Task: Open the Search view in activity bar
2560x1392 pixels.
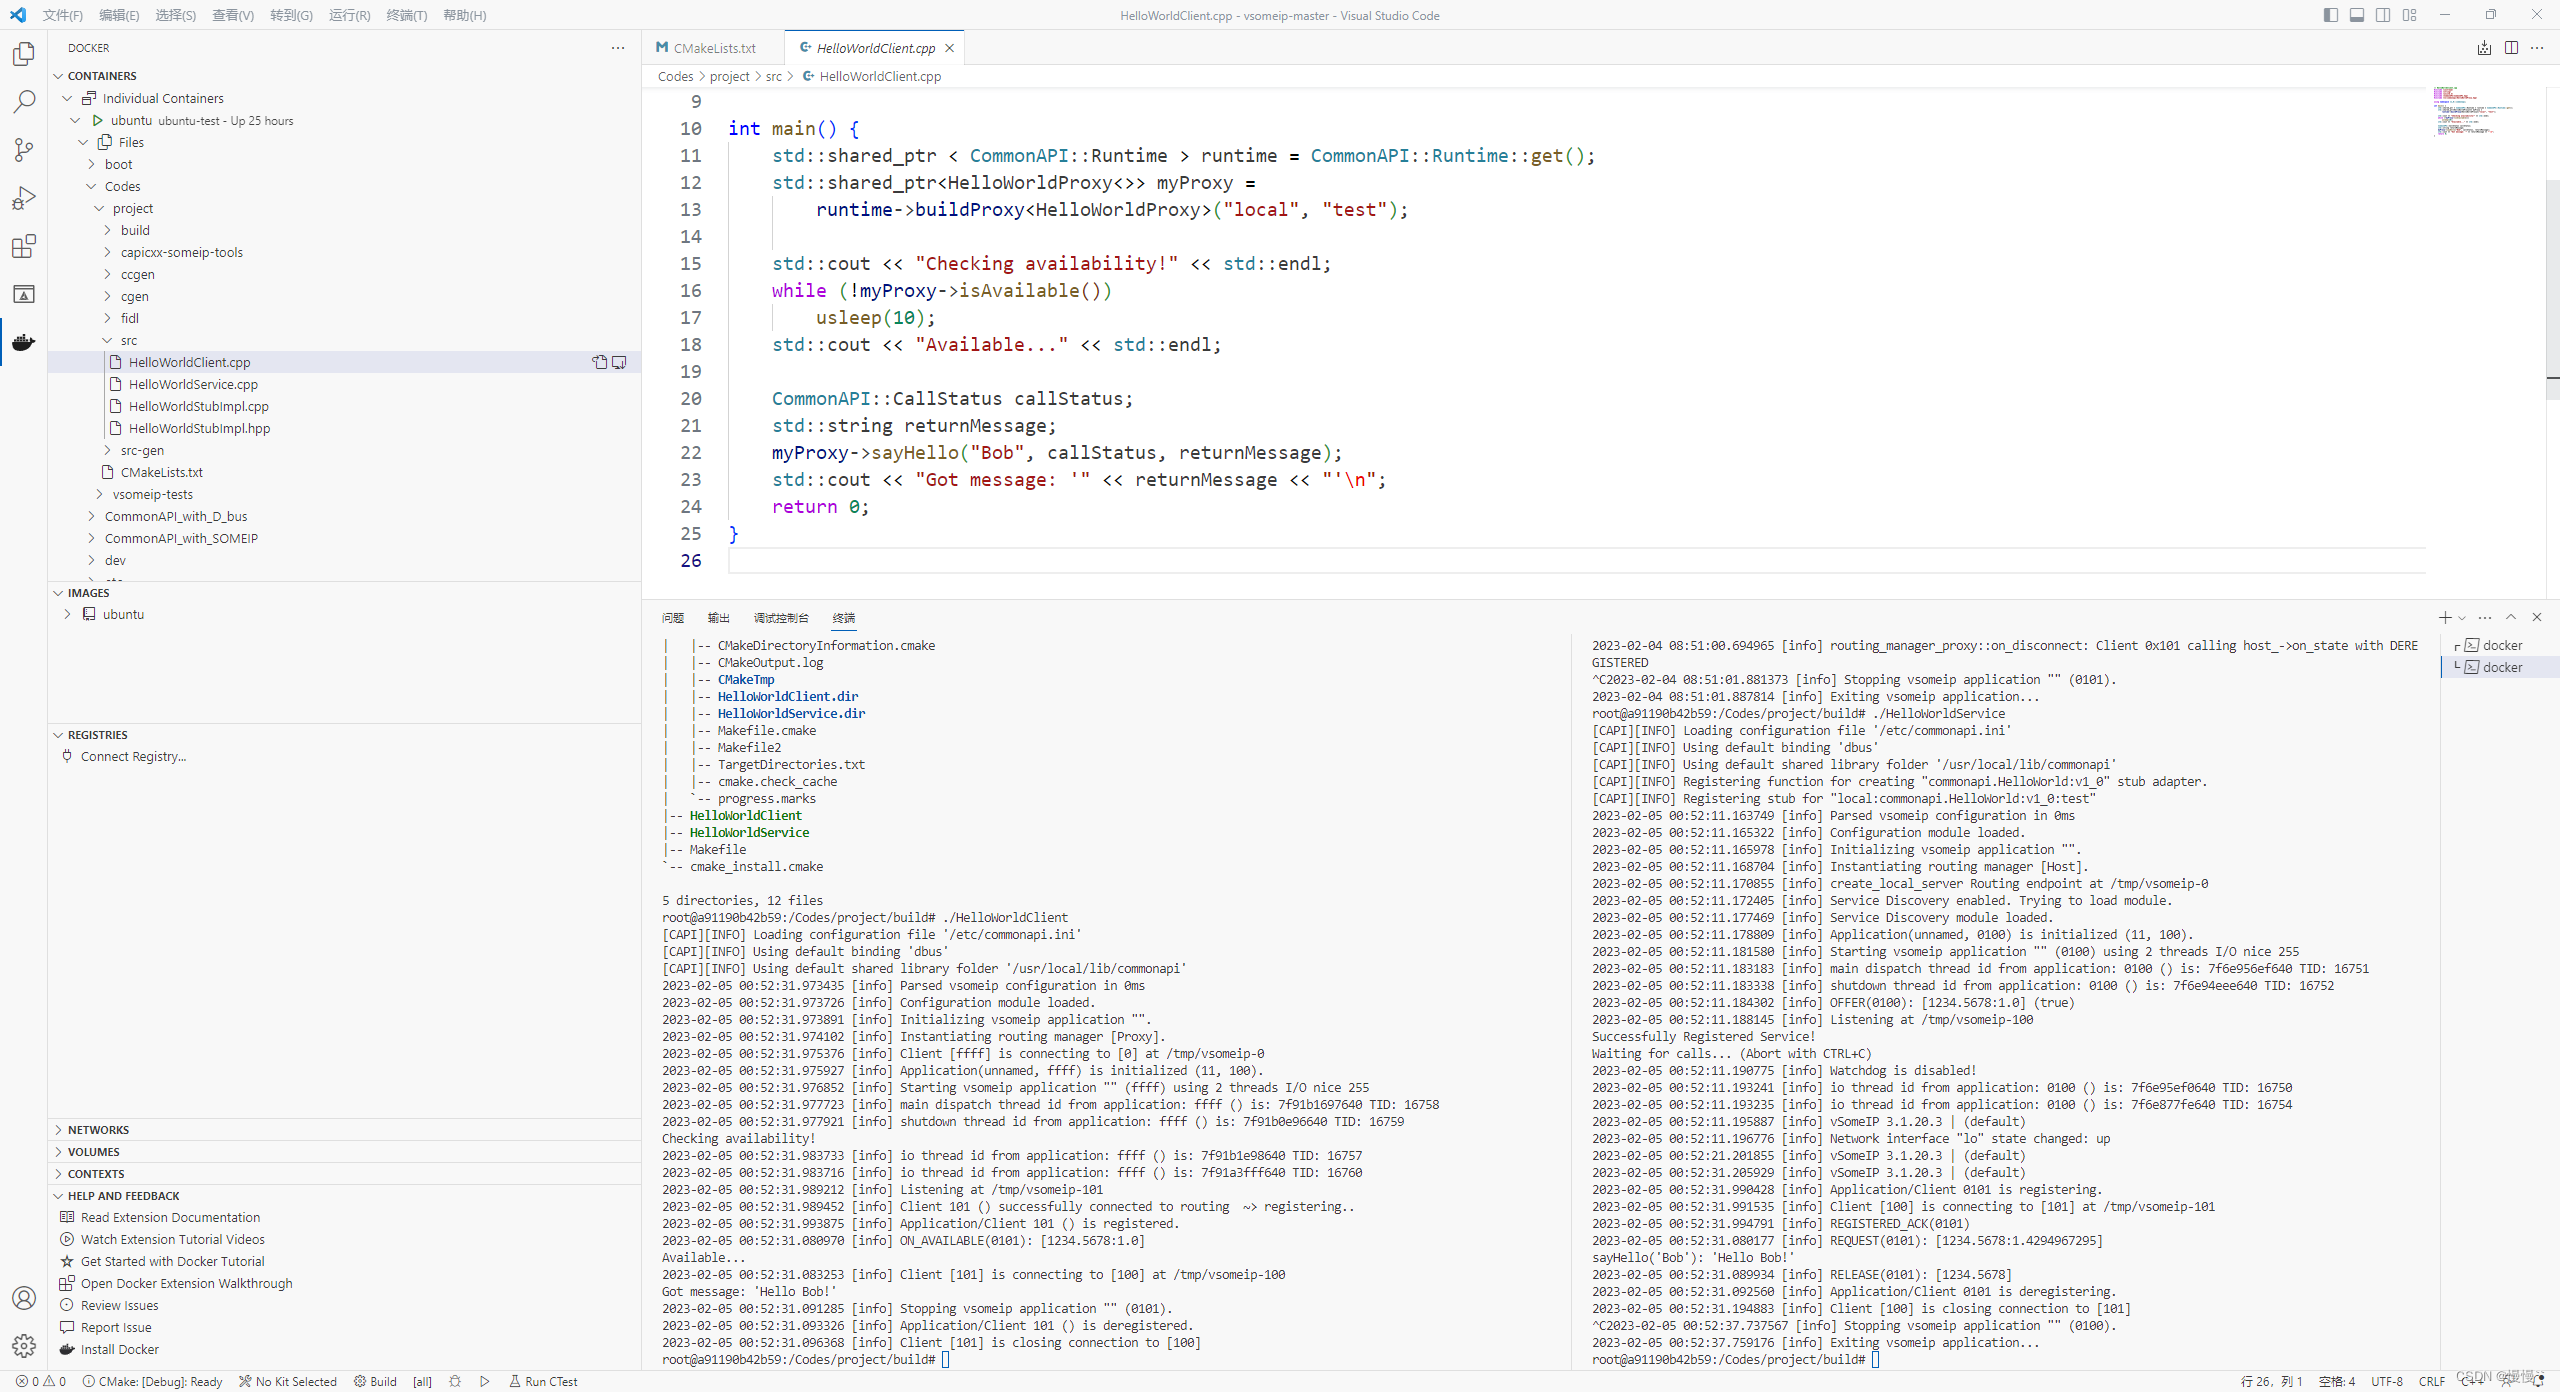Action: (x=24, y=101)
